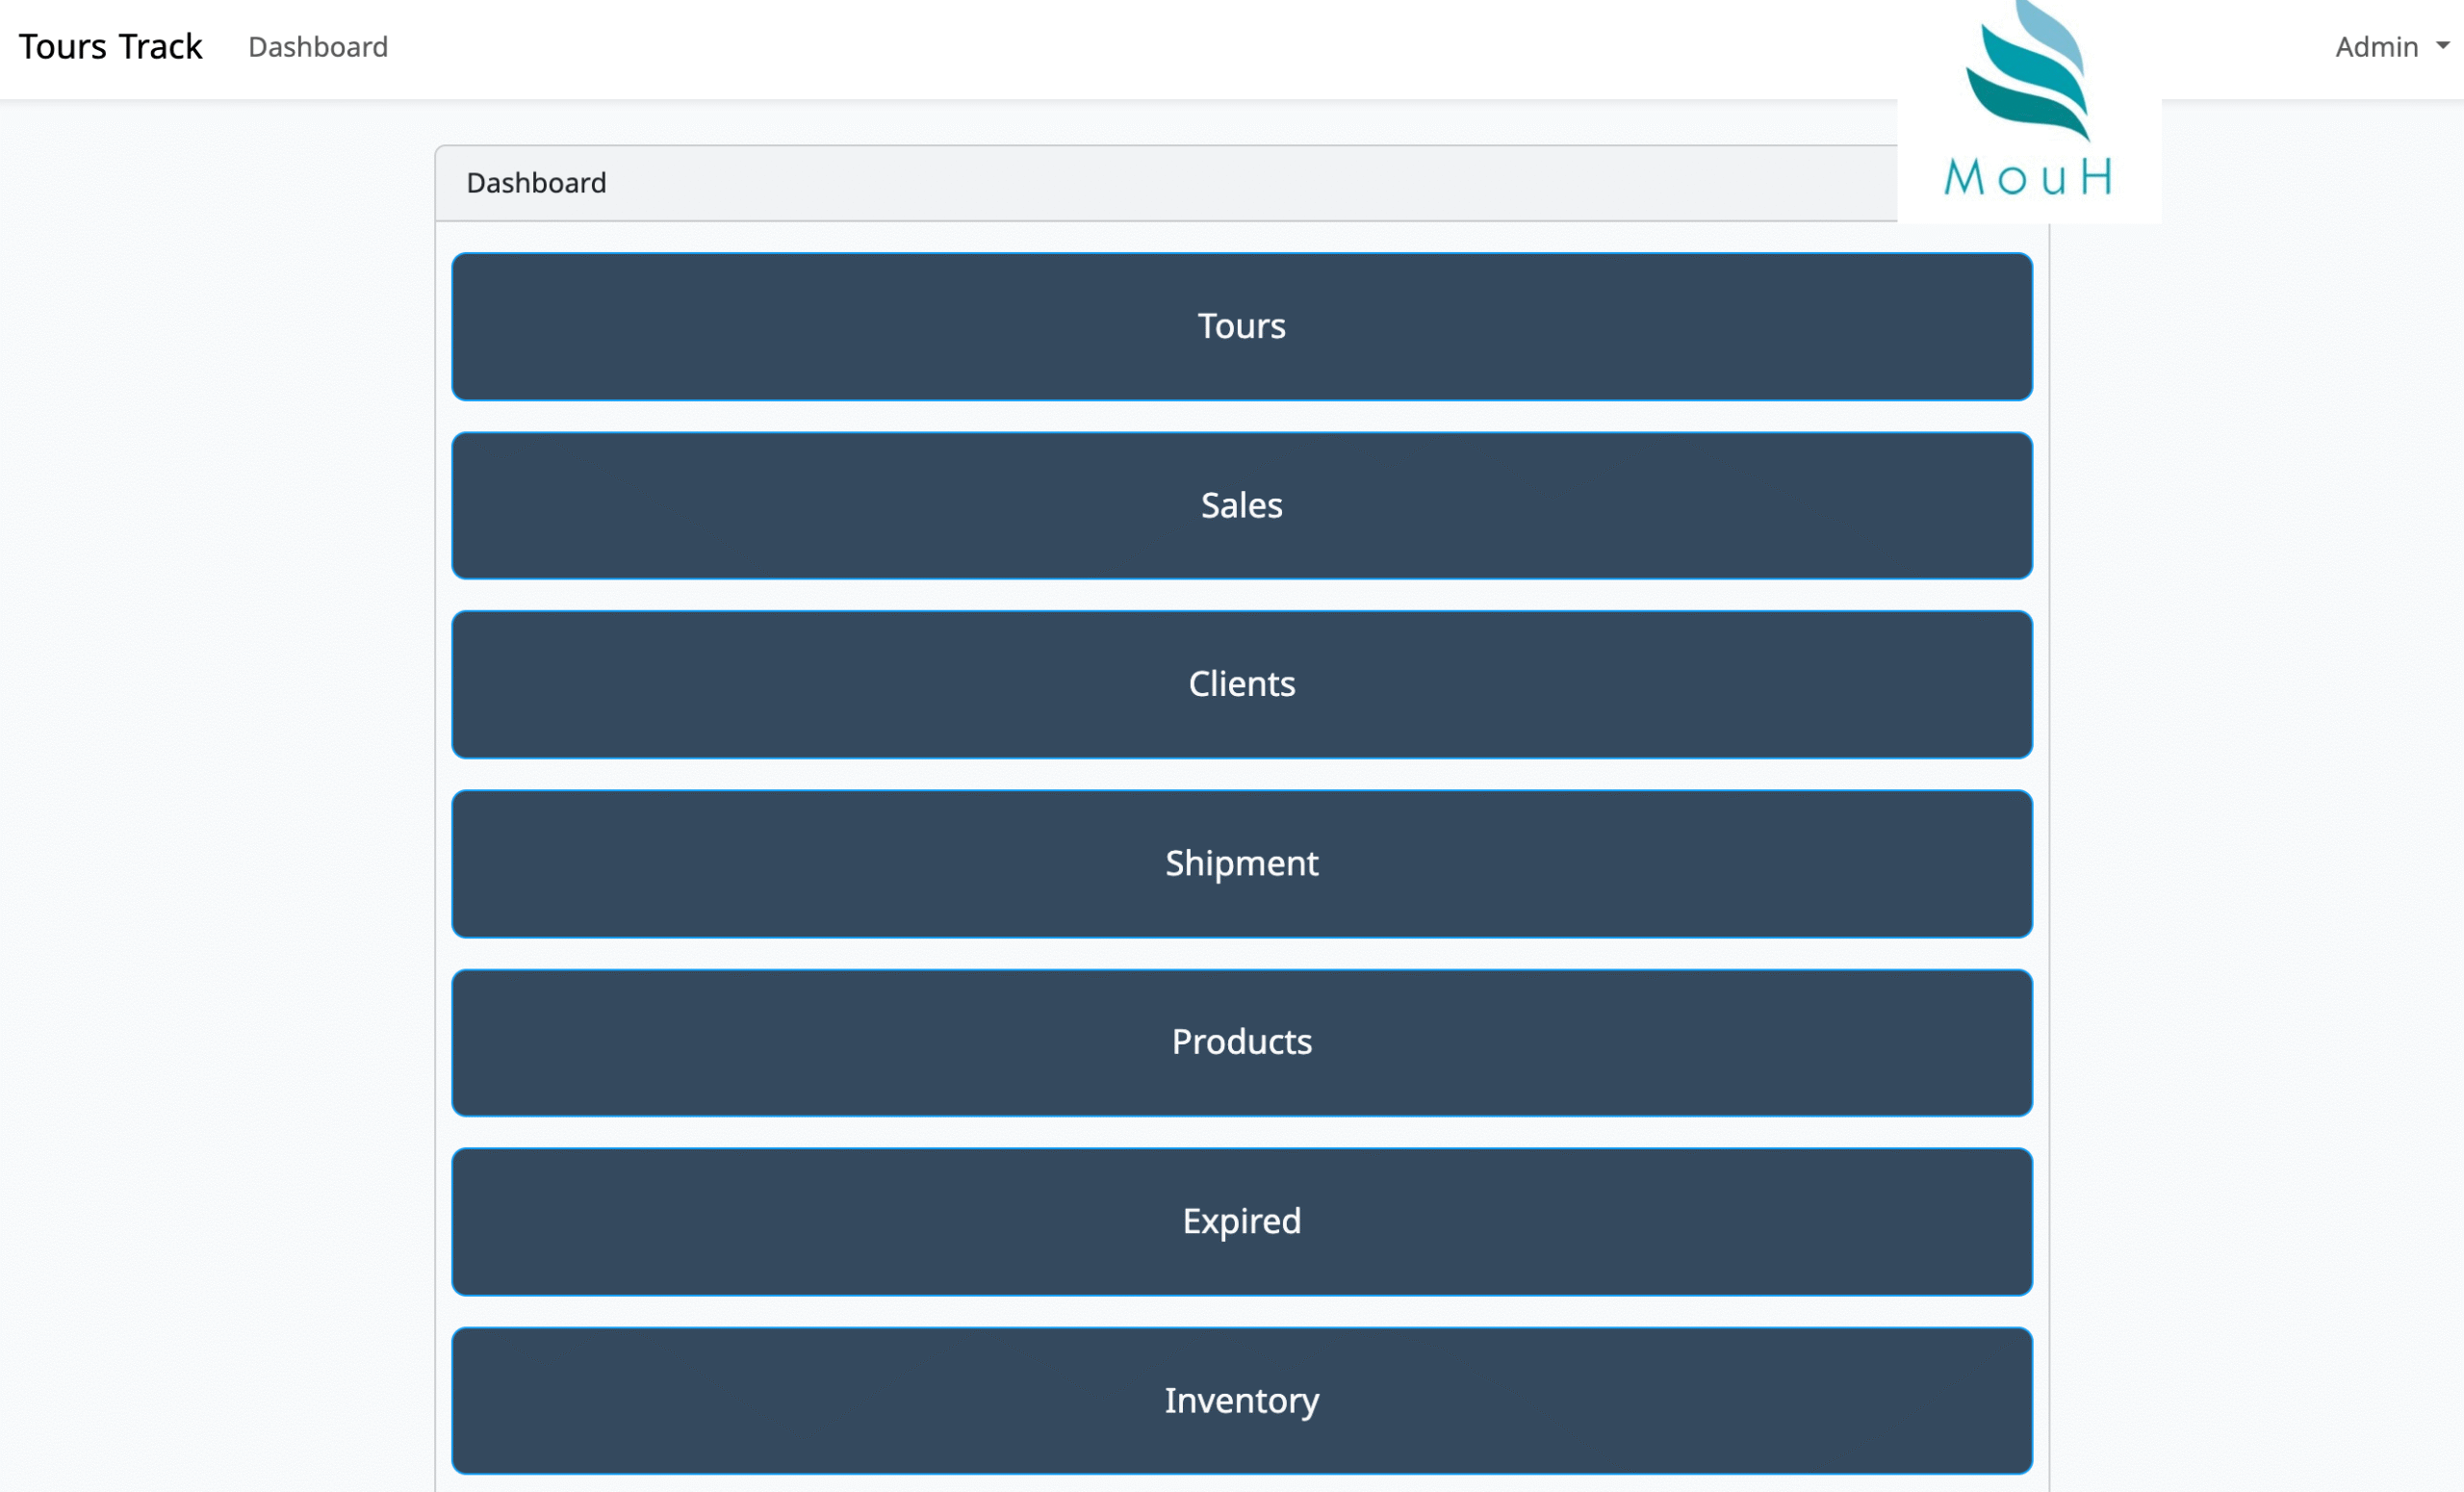Image resolution: width=2464 pixels, height=1492 pixels.
Task: Click the MouH wordmark text in logo
Action: coord(2028,178)
